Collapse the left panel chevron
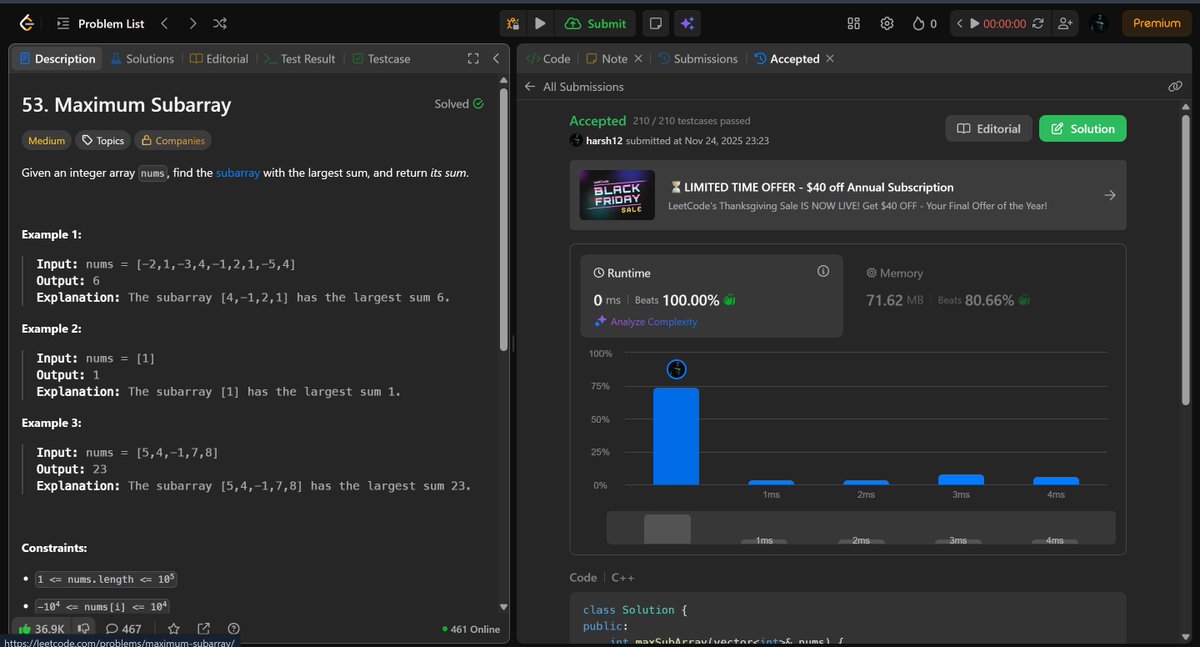1200x647 pixels. [x=495, y=59]
